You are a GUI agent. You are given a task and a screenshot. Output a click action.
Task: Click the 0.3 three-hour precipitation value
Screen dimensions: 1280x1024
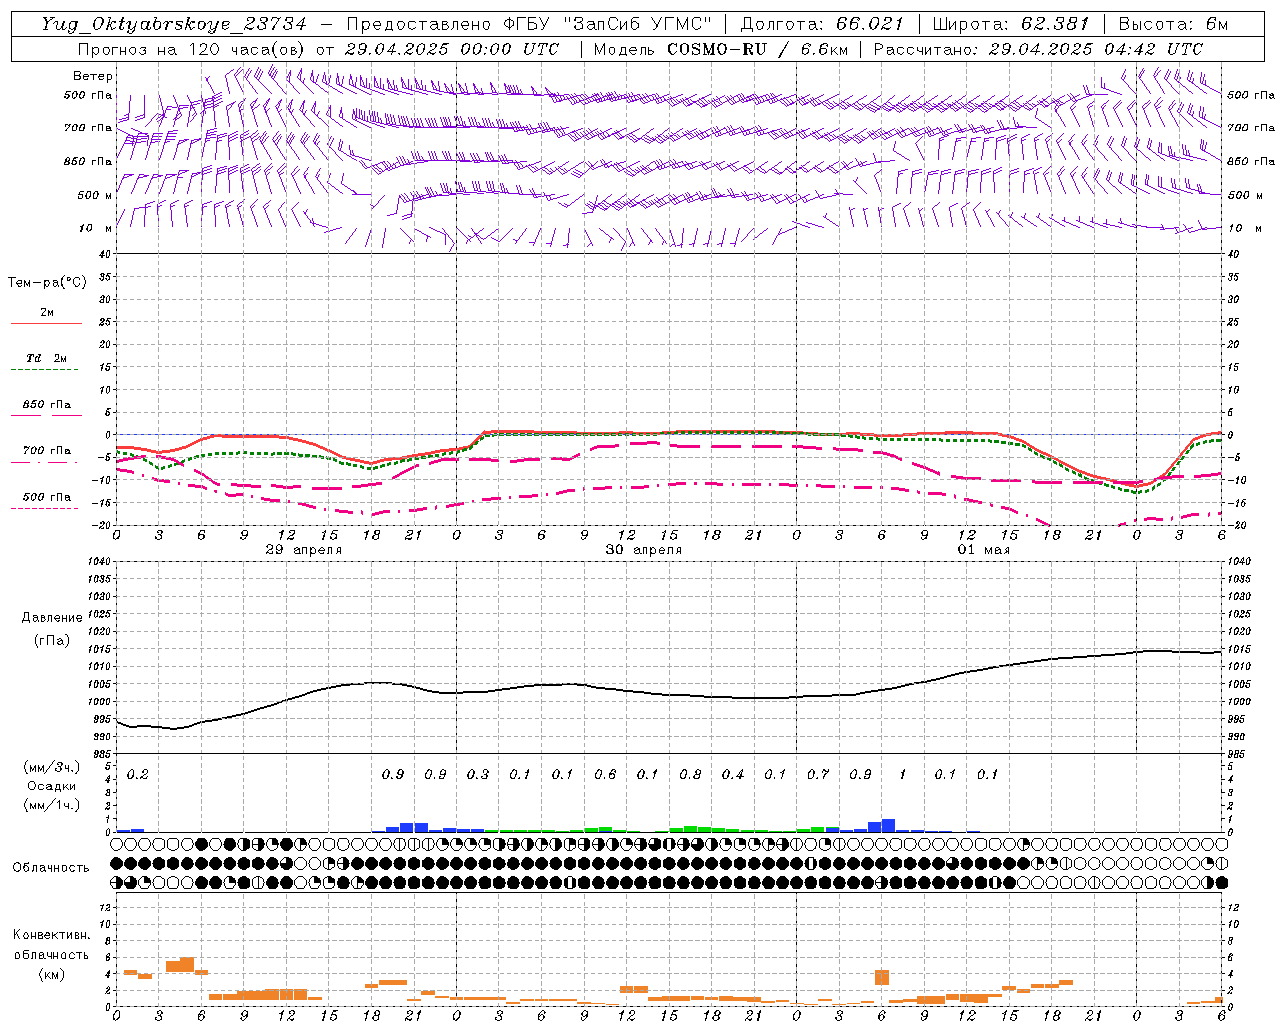478,774
